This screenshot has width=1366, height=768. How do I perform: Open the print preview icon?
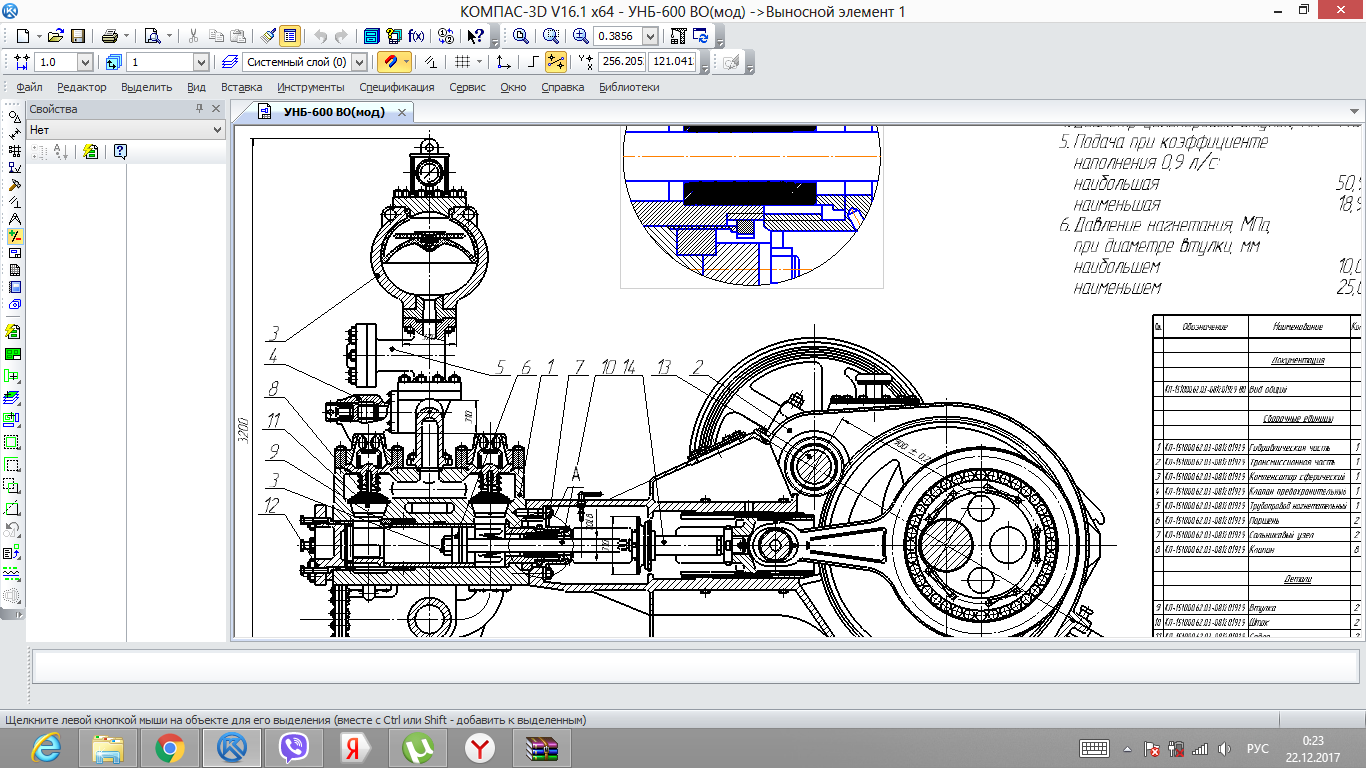point(152,36)
